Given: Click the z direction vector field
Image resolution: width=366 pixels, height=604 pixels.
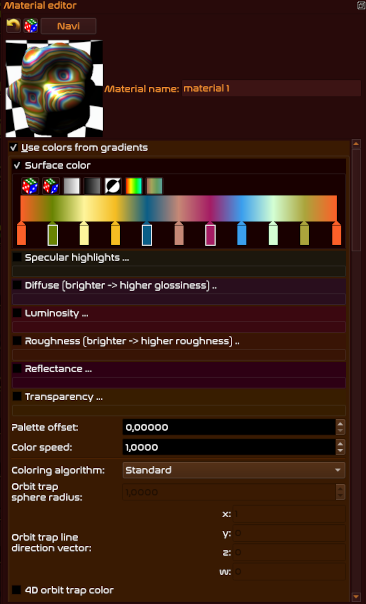Looking at the screenshot, I should (289, 552).
